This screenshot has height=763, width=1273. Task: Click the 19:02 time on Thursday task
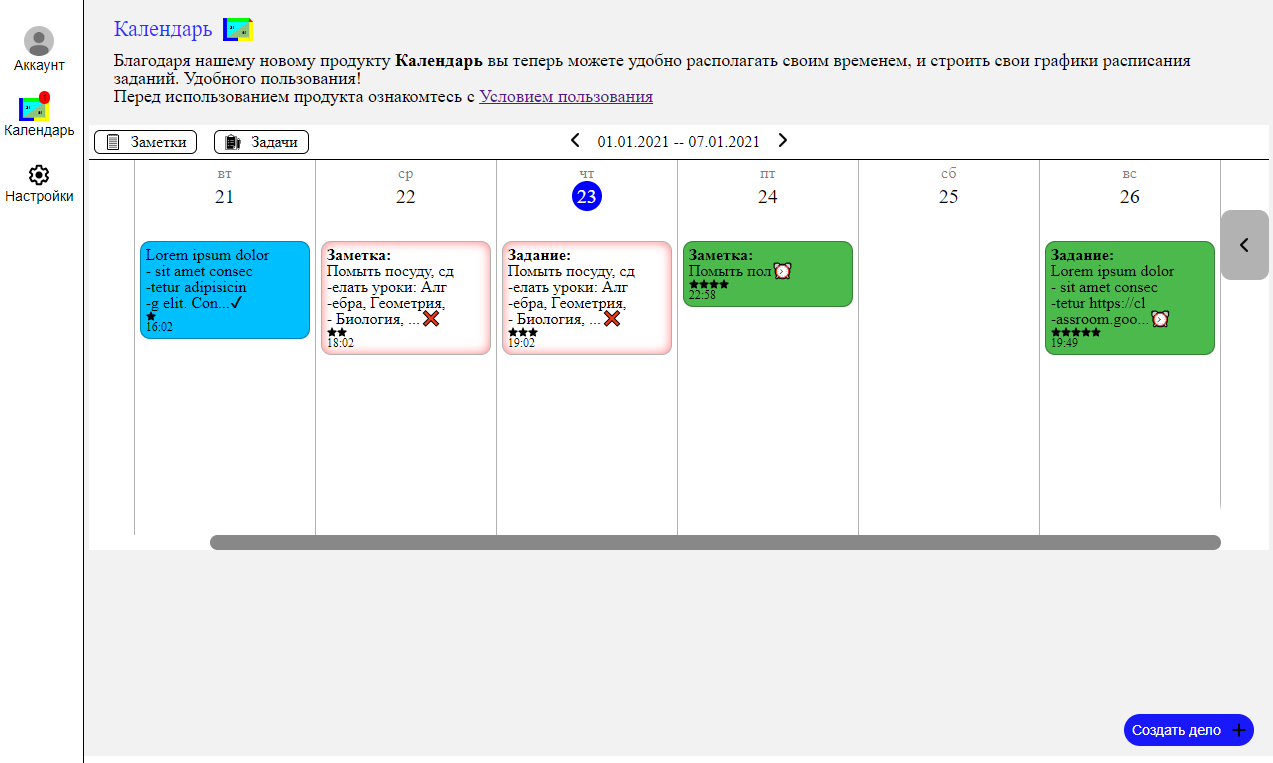521,342
